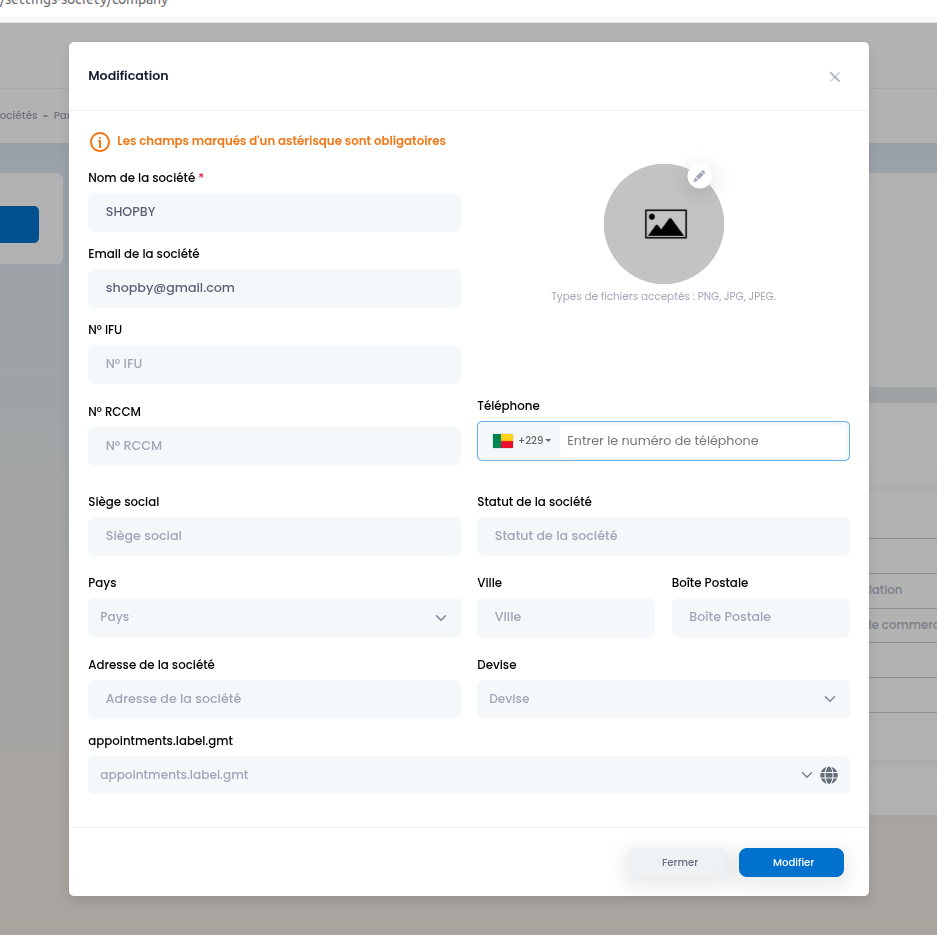Open the Devise dropdown
The width and height of the screenshot is (937, 935).
click(663, 699)
